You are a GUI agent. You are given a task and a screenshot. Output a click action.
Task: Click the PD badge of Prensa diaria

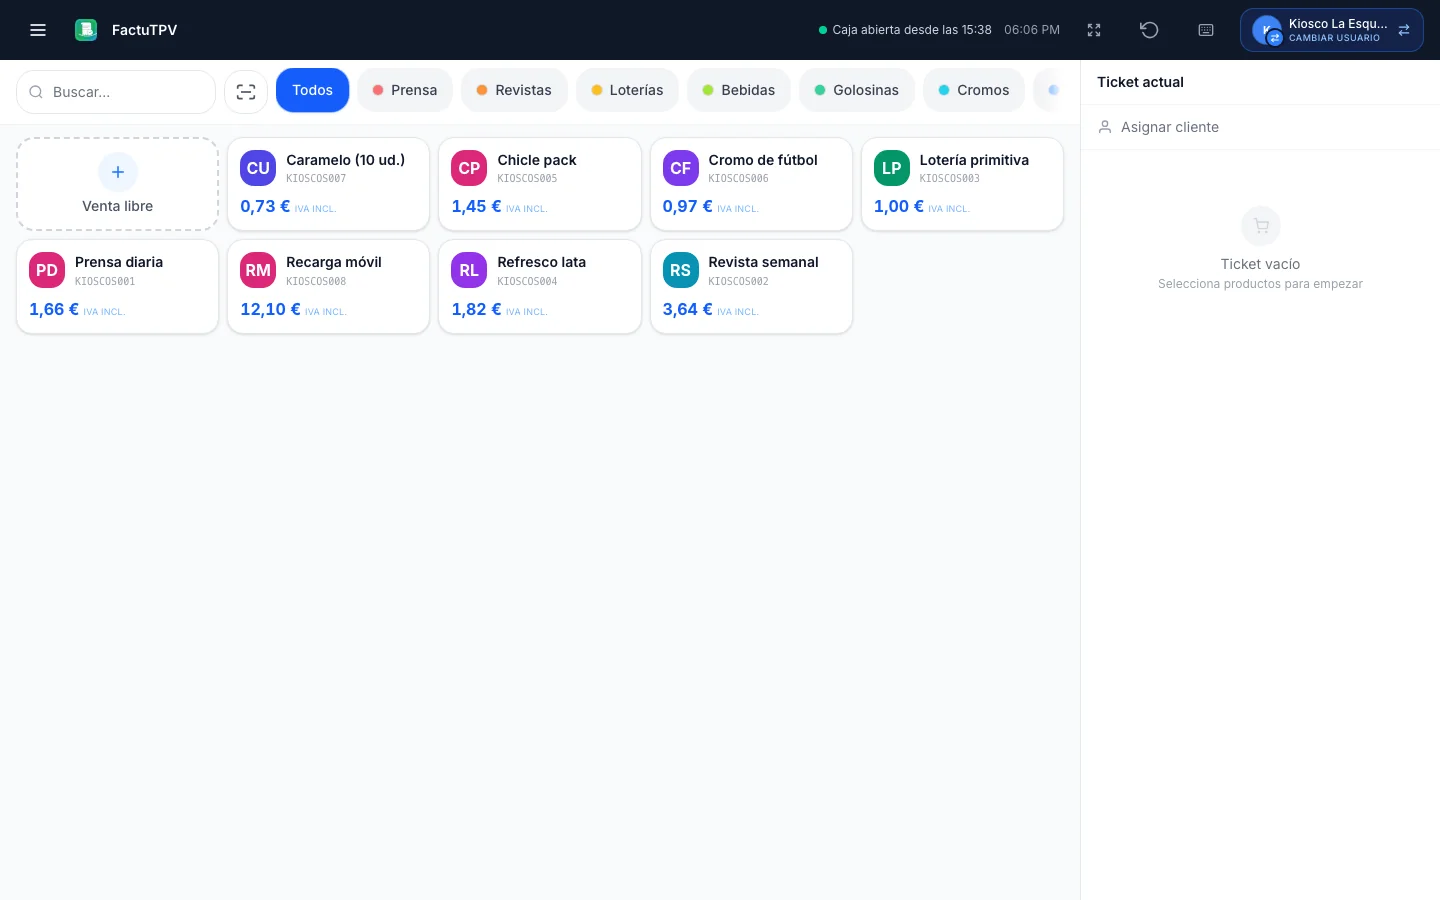47,270
